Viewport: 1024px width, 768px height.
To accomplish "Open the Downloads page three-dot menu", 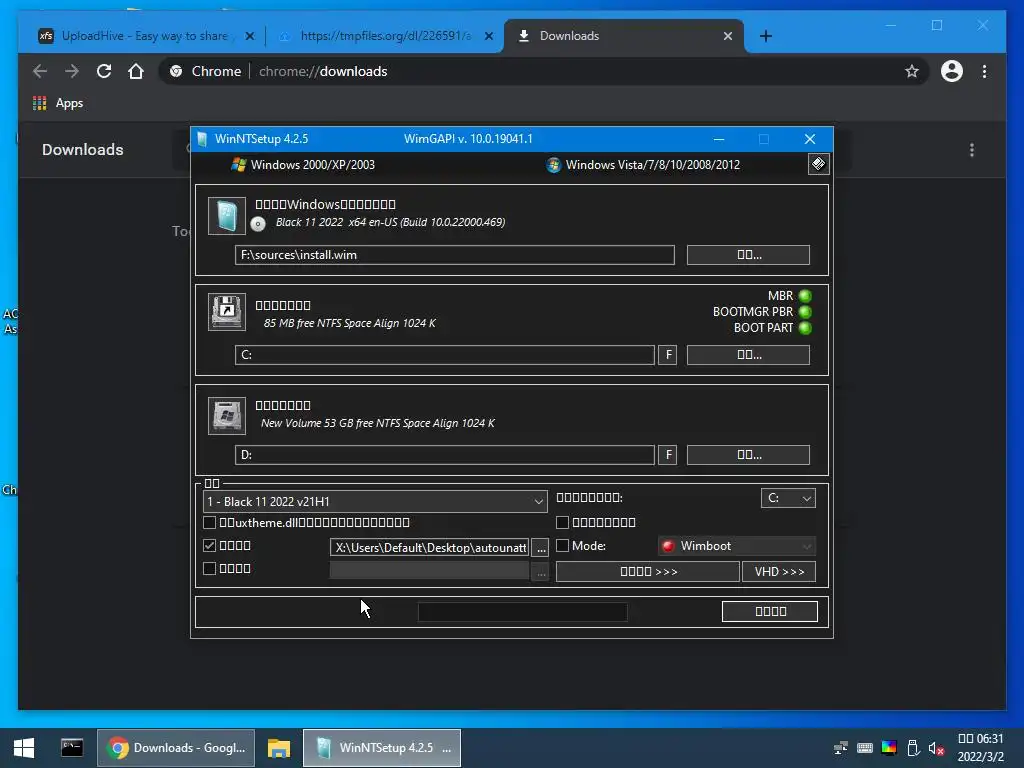I will (x=972, y=150).
